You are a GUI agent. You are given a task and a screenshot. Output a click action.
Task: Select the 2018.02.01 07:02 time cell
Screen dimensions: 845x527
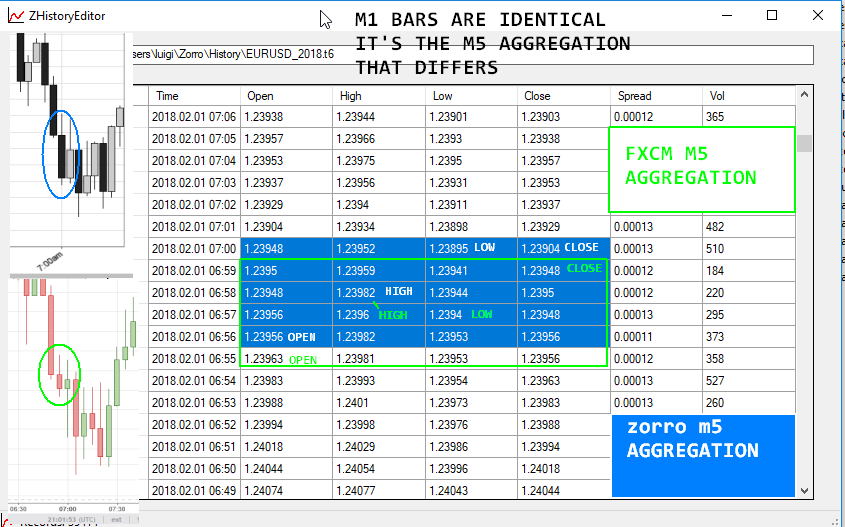pos(194,205)
